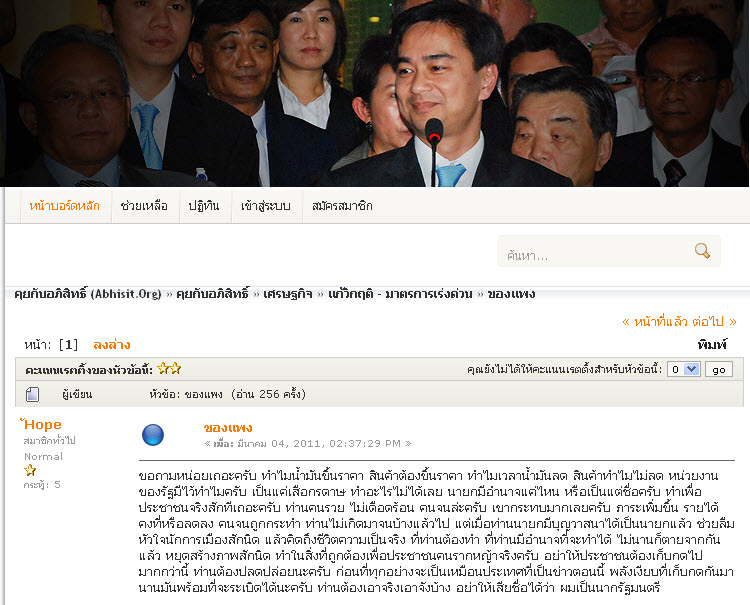This screenshot has width=750, height=605.
Task: Follow the Abhisit.Org breadcrumb link
Action: coord(88,294)
